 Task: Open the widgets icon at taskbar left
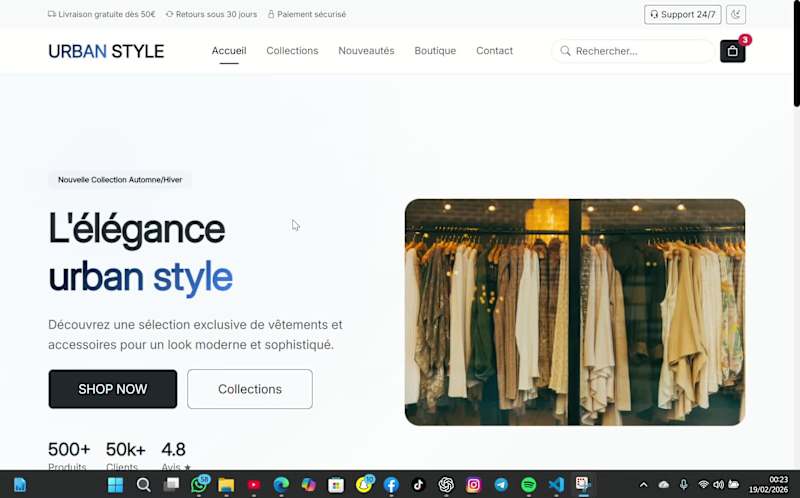tap(20, 485)
